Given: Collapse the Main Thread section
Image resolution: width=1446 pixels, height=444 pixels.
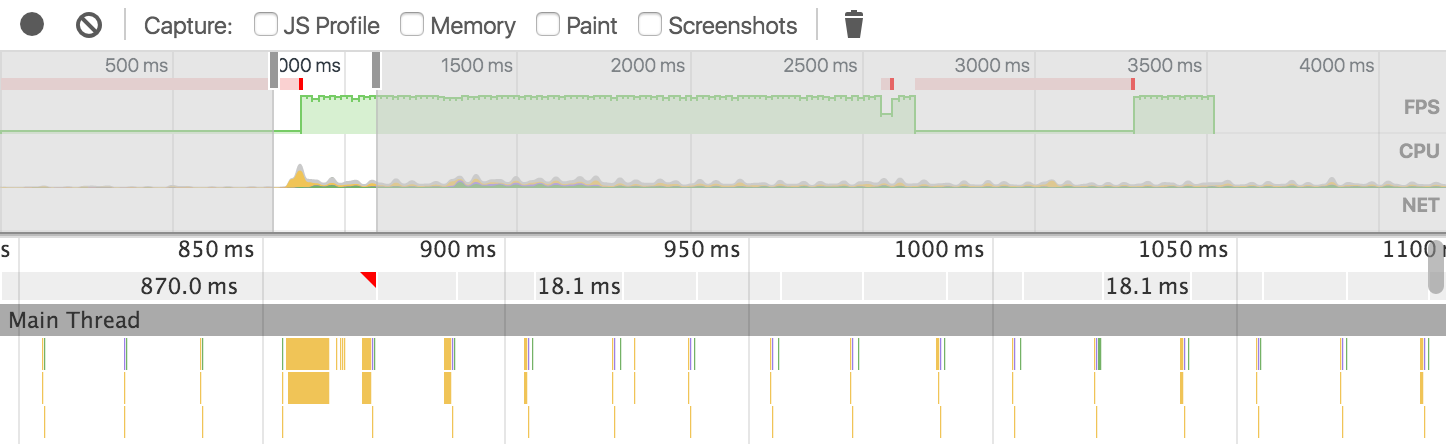Looking at the screenshot, I should (x=75, y=320).
